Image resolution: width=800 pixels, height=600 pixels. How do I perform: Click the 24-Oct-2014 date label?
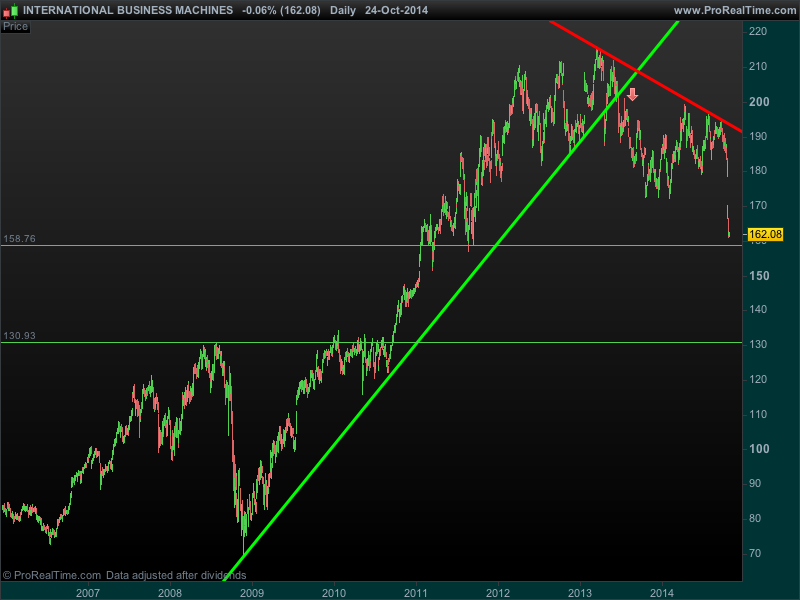(396, 10)
